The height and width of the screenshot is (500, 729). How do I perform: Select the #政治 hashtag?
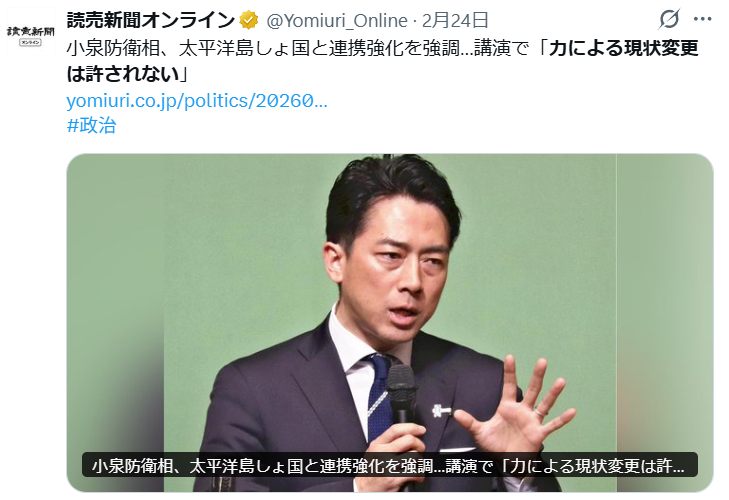92,126
